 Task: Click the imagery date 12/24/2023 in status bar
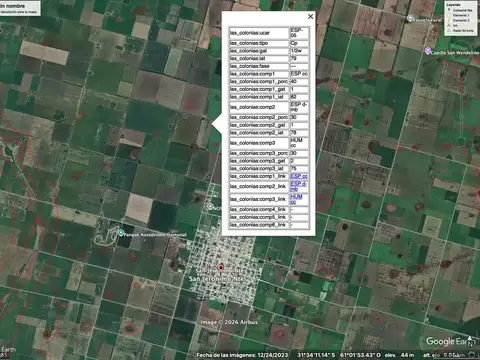pos(274,355)
